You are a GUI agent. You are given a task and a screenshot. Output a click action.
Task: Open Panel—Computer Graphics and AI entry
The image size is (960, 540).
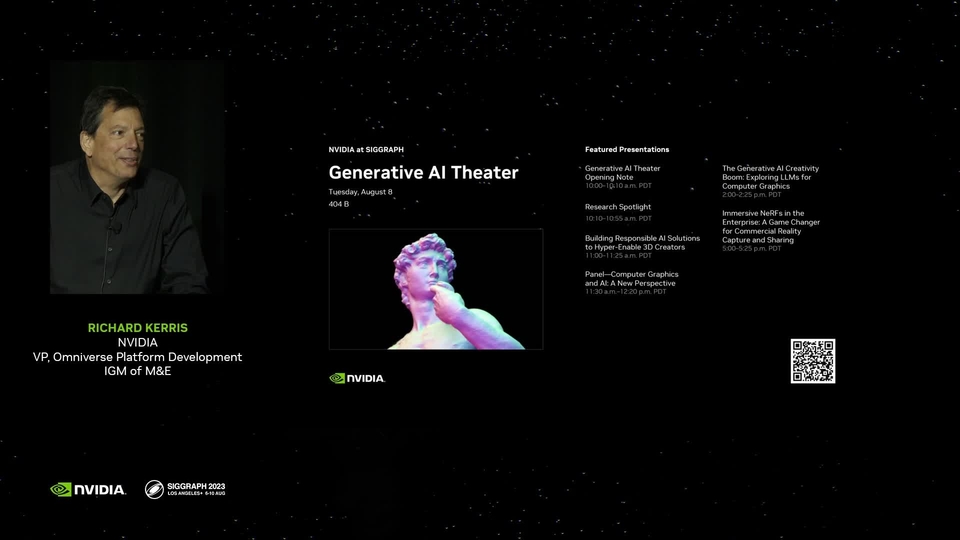[632, 283]
